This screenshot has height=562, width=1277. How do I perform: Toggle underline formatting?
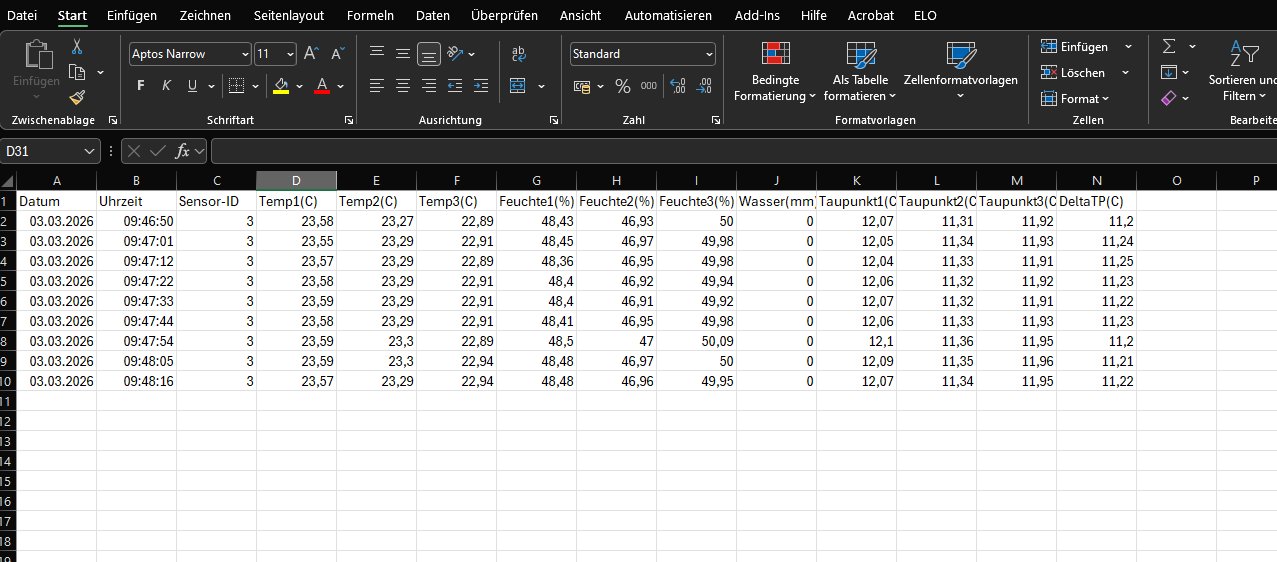(192, 86)
